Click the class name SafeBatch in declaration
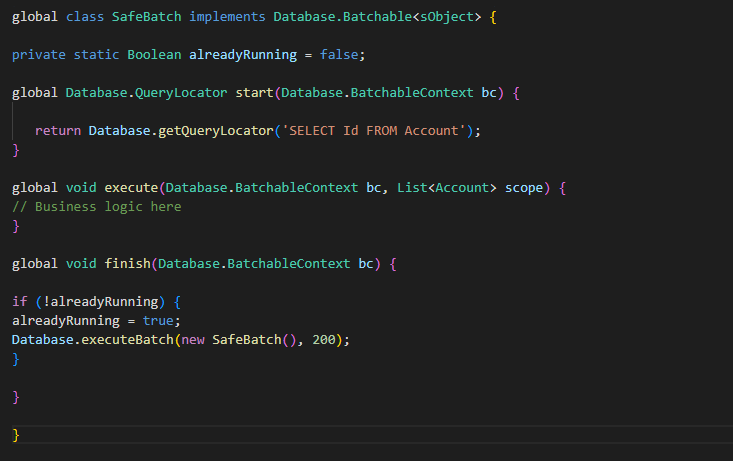 click(x=146, y=17)
